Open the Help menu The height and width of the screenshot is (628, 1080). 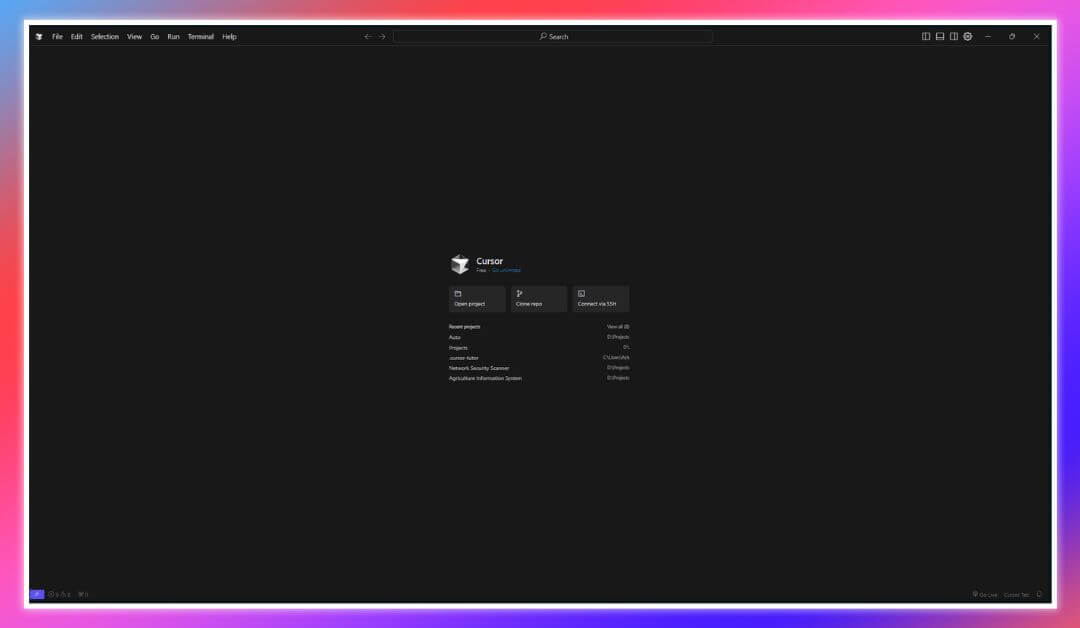[x=229, y=36]
